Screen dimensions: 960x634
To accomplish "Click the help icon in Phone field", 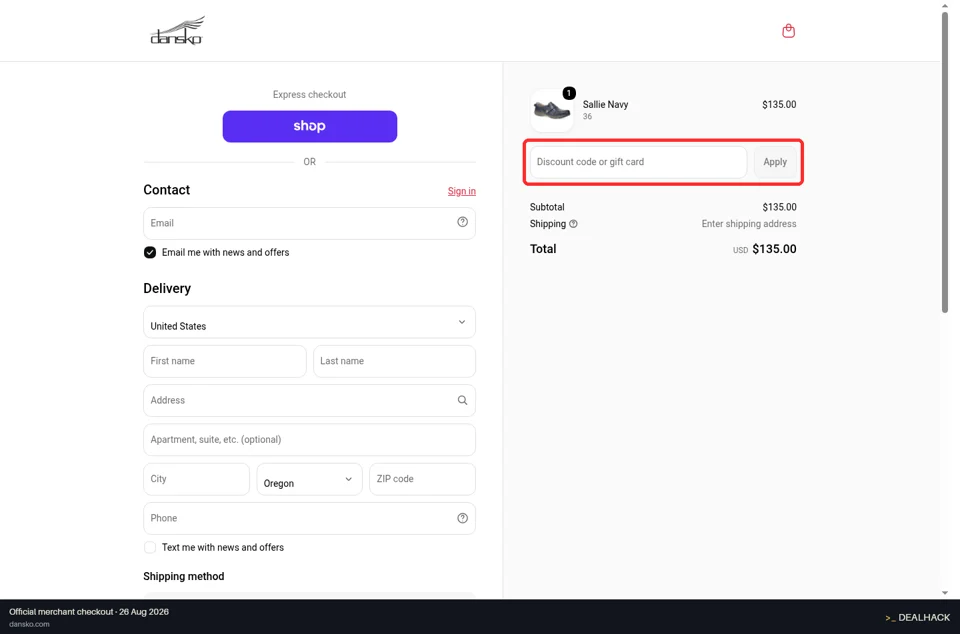I will 462,518.
